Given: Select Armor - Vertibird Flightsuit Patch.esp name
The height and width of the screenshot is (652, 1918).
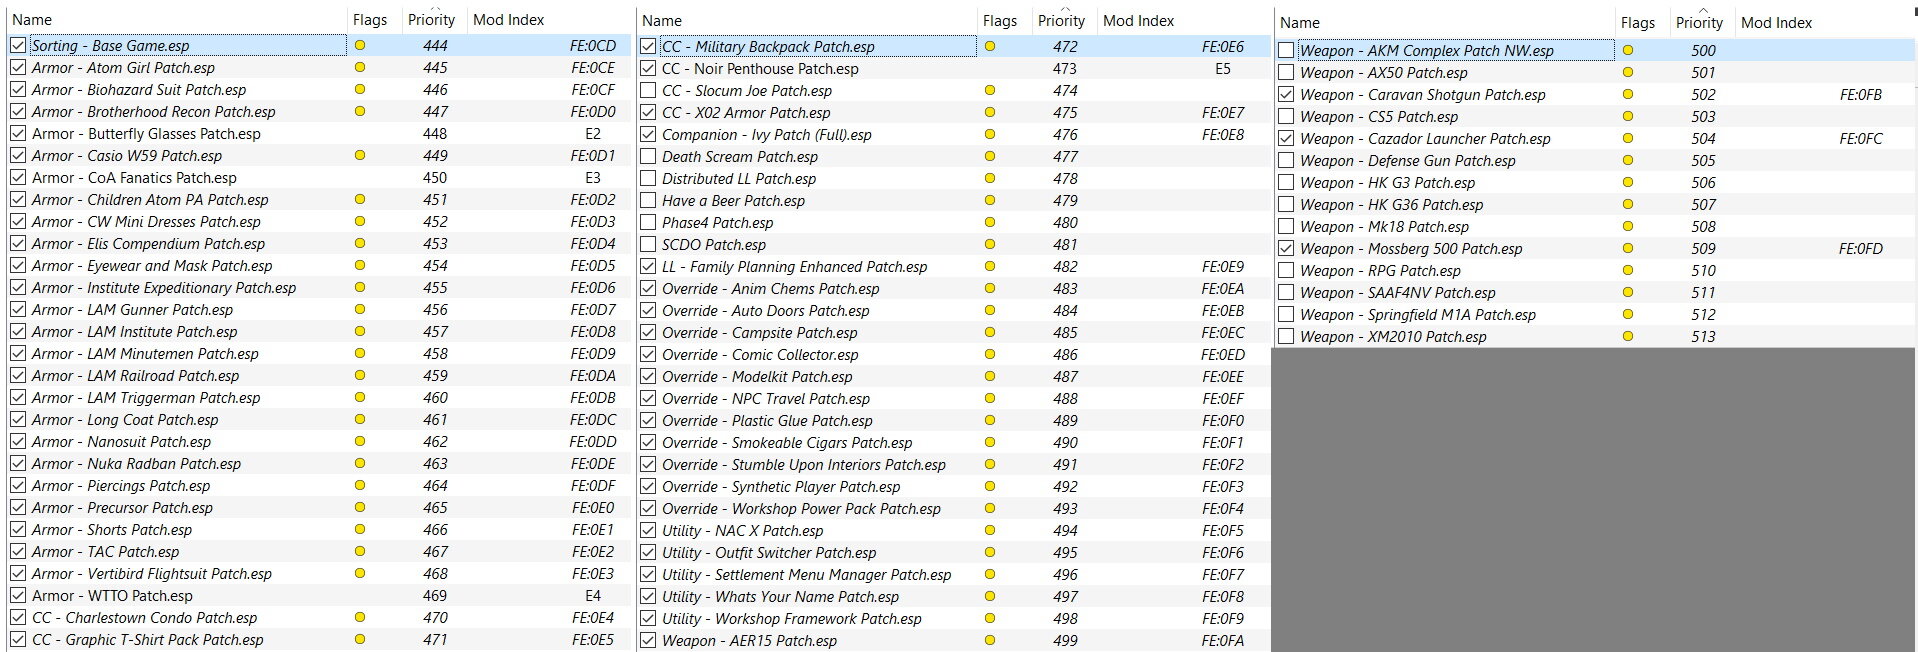Looking at the screenshot, I should [x=152, y=573].
